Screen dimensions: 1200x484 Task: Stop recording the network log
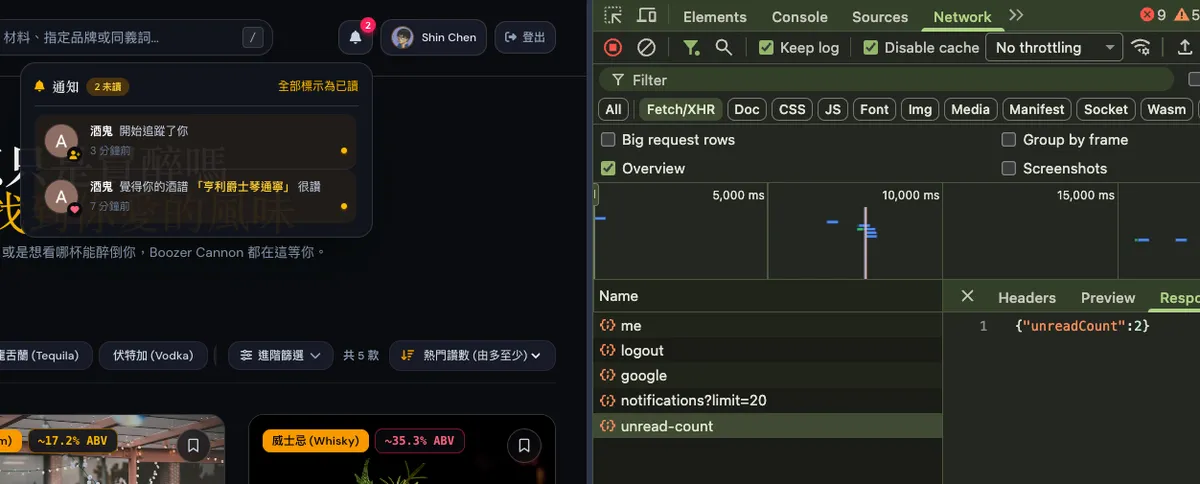[613, 47]
